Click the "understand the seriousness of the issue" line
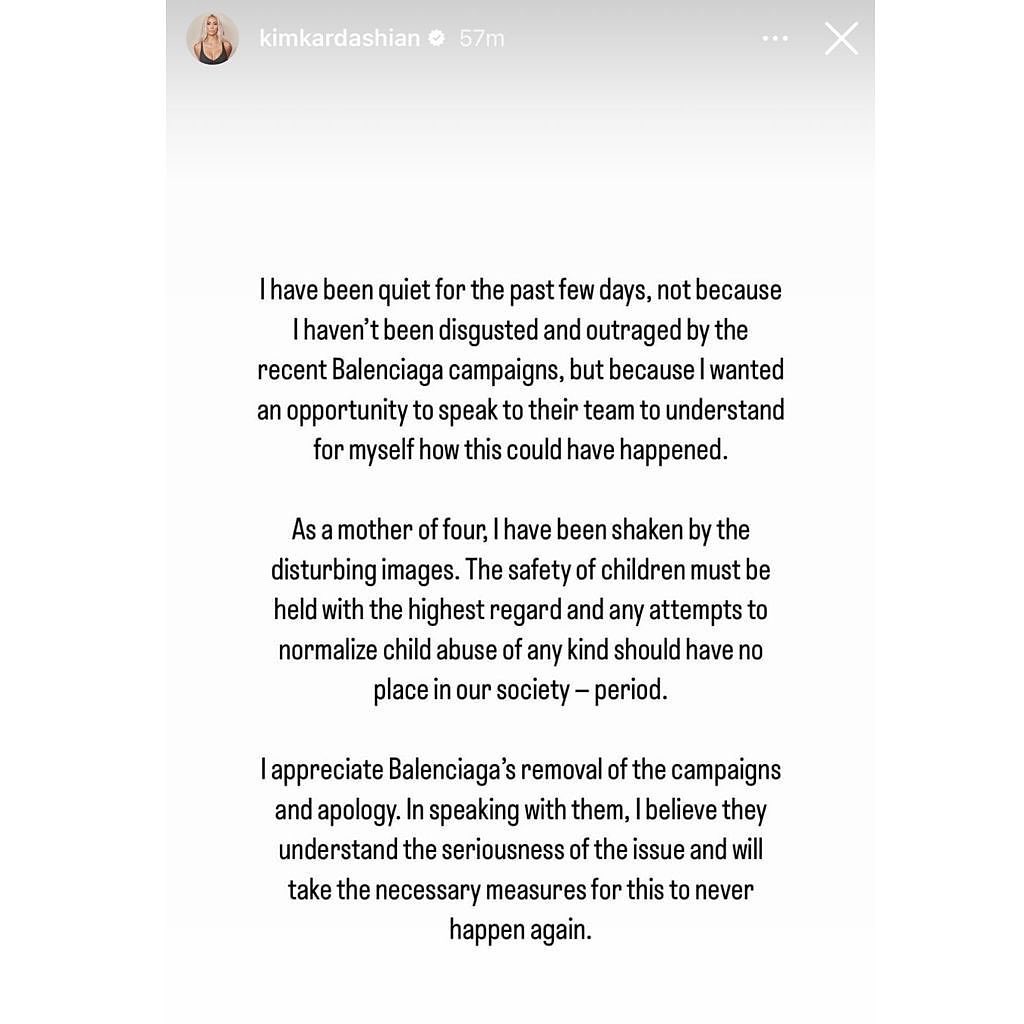Screen dimensions: 1024x1024 (x=520, y=850)
